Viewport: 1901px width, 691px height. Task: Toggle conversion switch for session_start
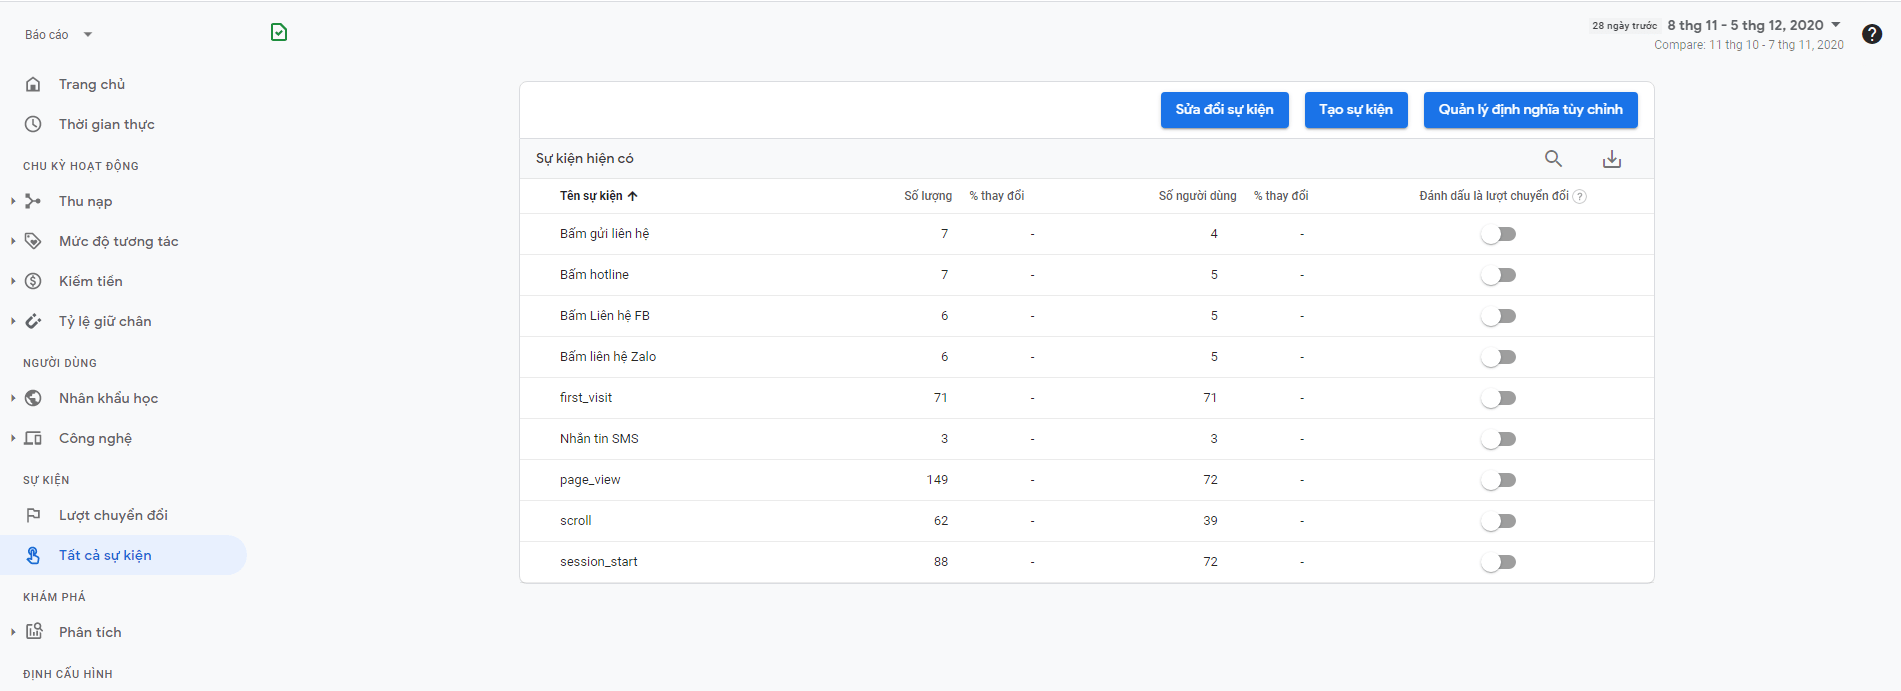click(x=1499, y=562)
